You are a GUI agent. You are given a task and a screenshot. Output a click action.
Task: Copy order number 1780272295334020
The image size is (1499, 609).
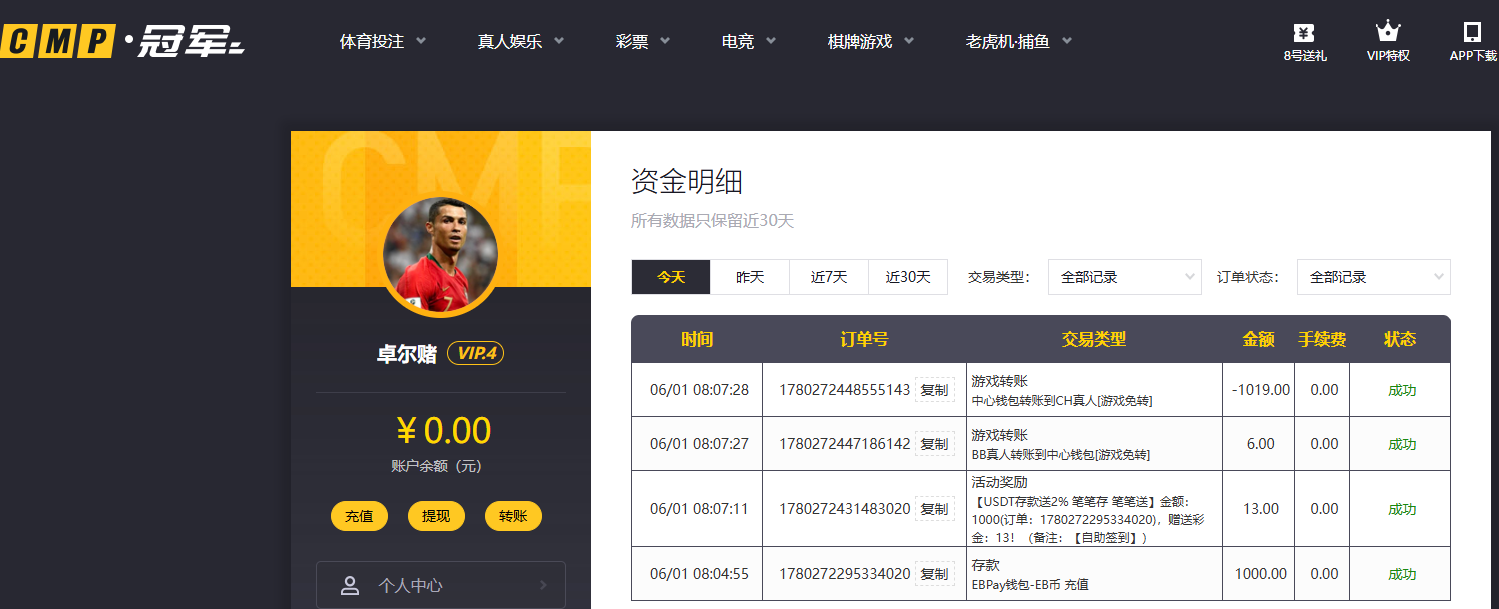934,574
